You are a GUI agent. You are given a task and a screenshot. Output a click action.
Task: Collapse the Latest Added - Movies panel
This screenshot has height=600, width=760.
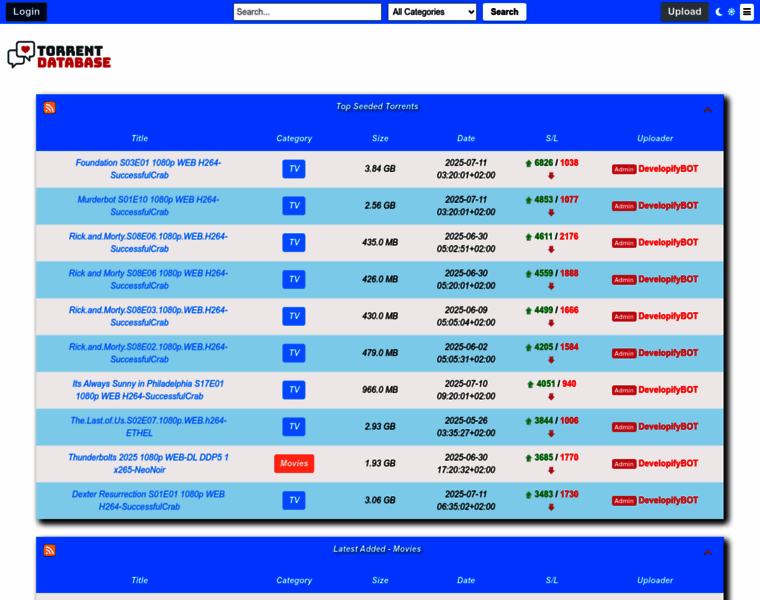[707, 553]
